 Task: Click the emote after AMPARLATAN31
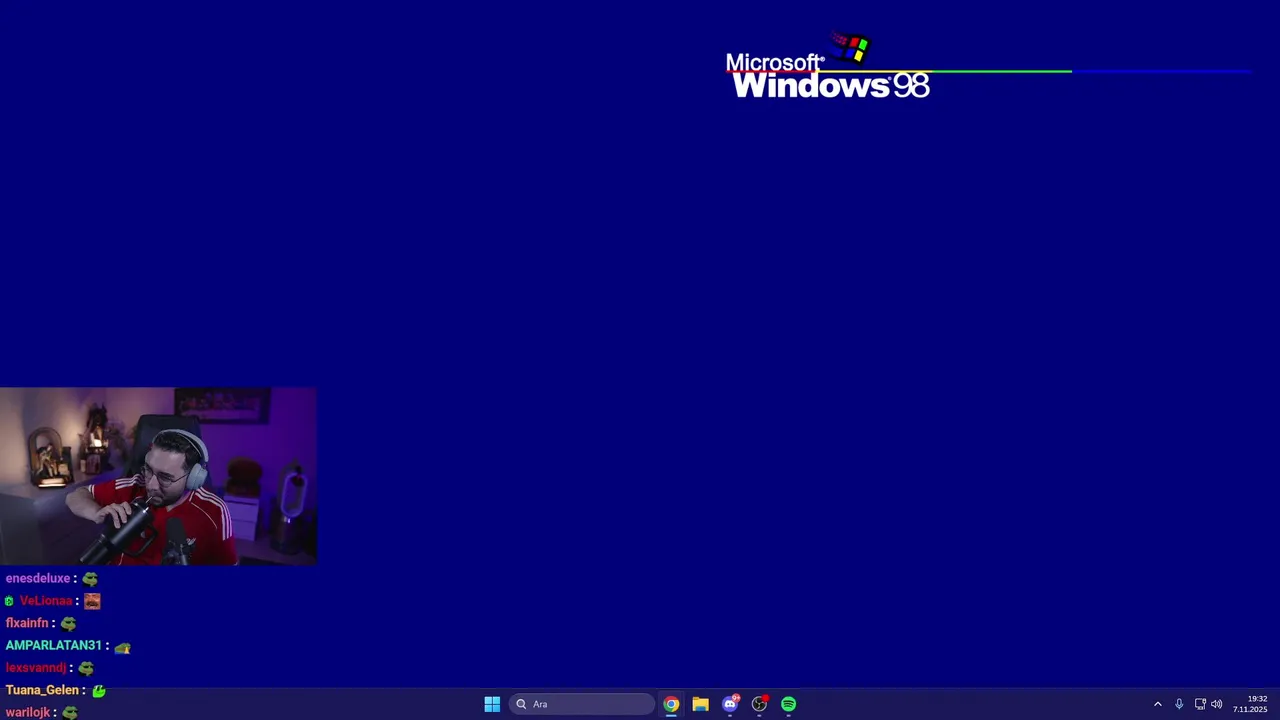coord(122,647)
